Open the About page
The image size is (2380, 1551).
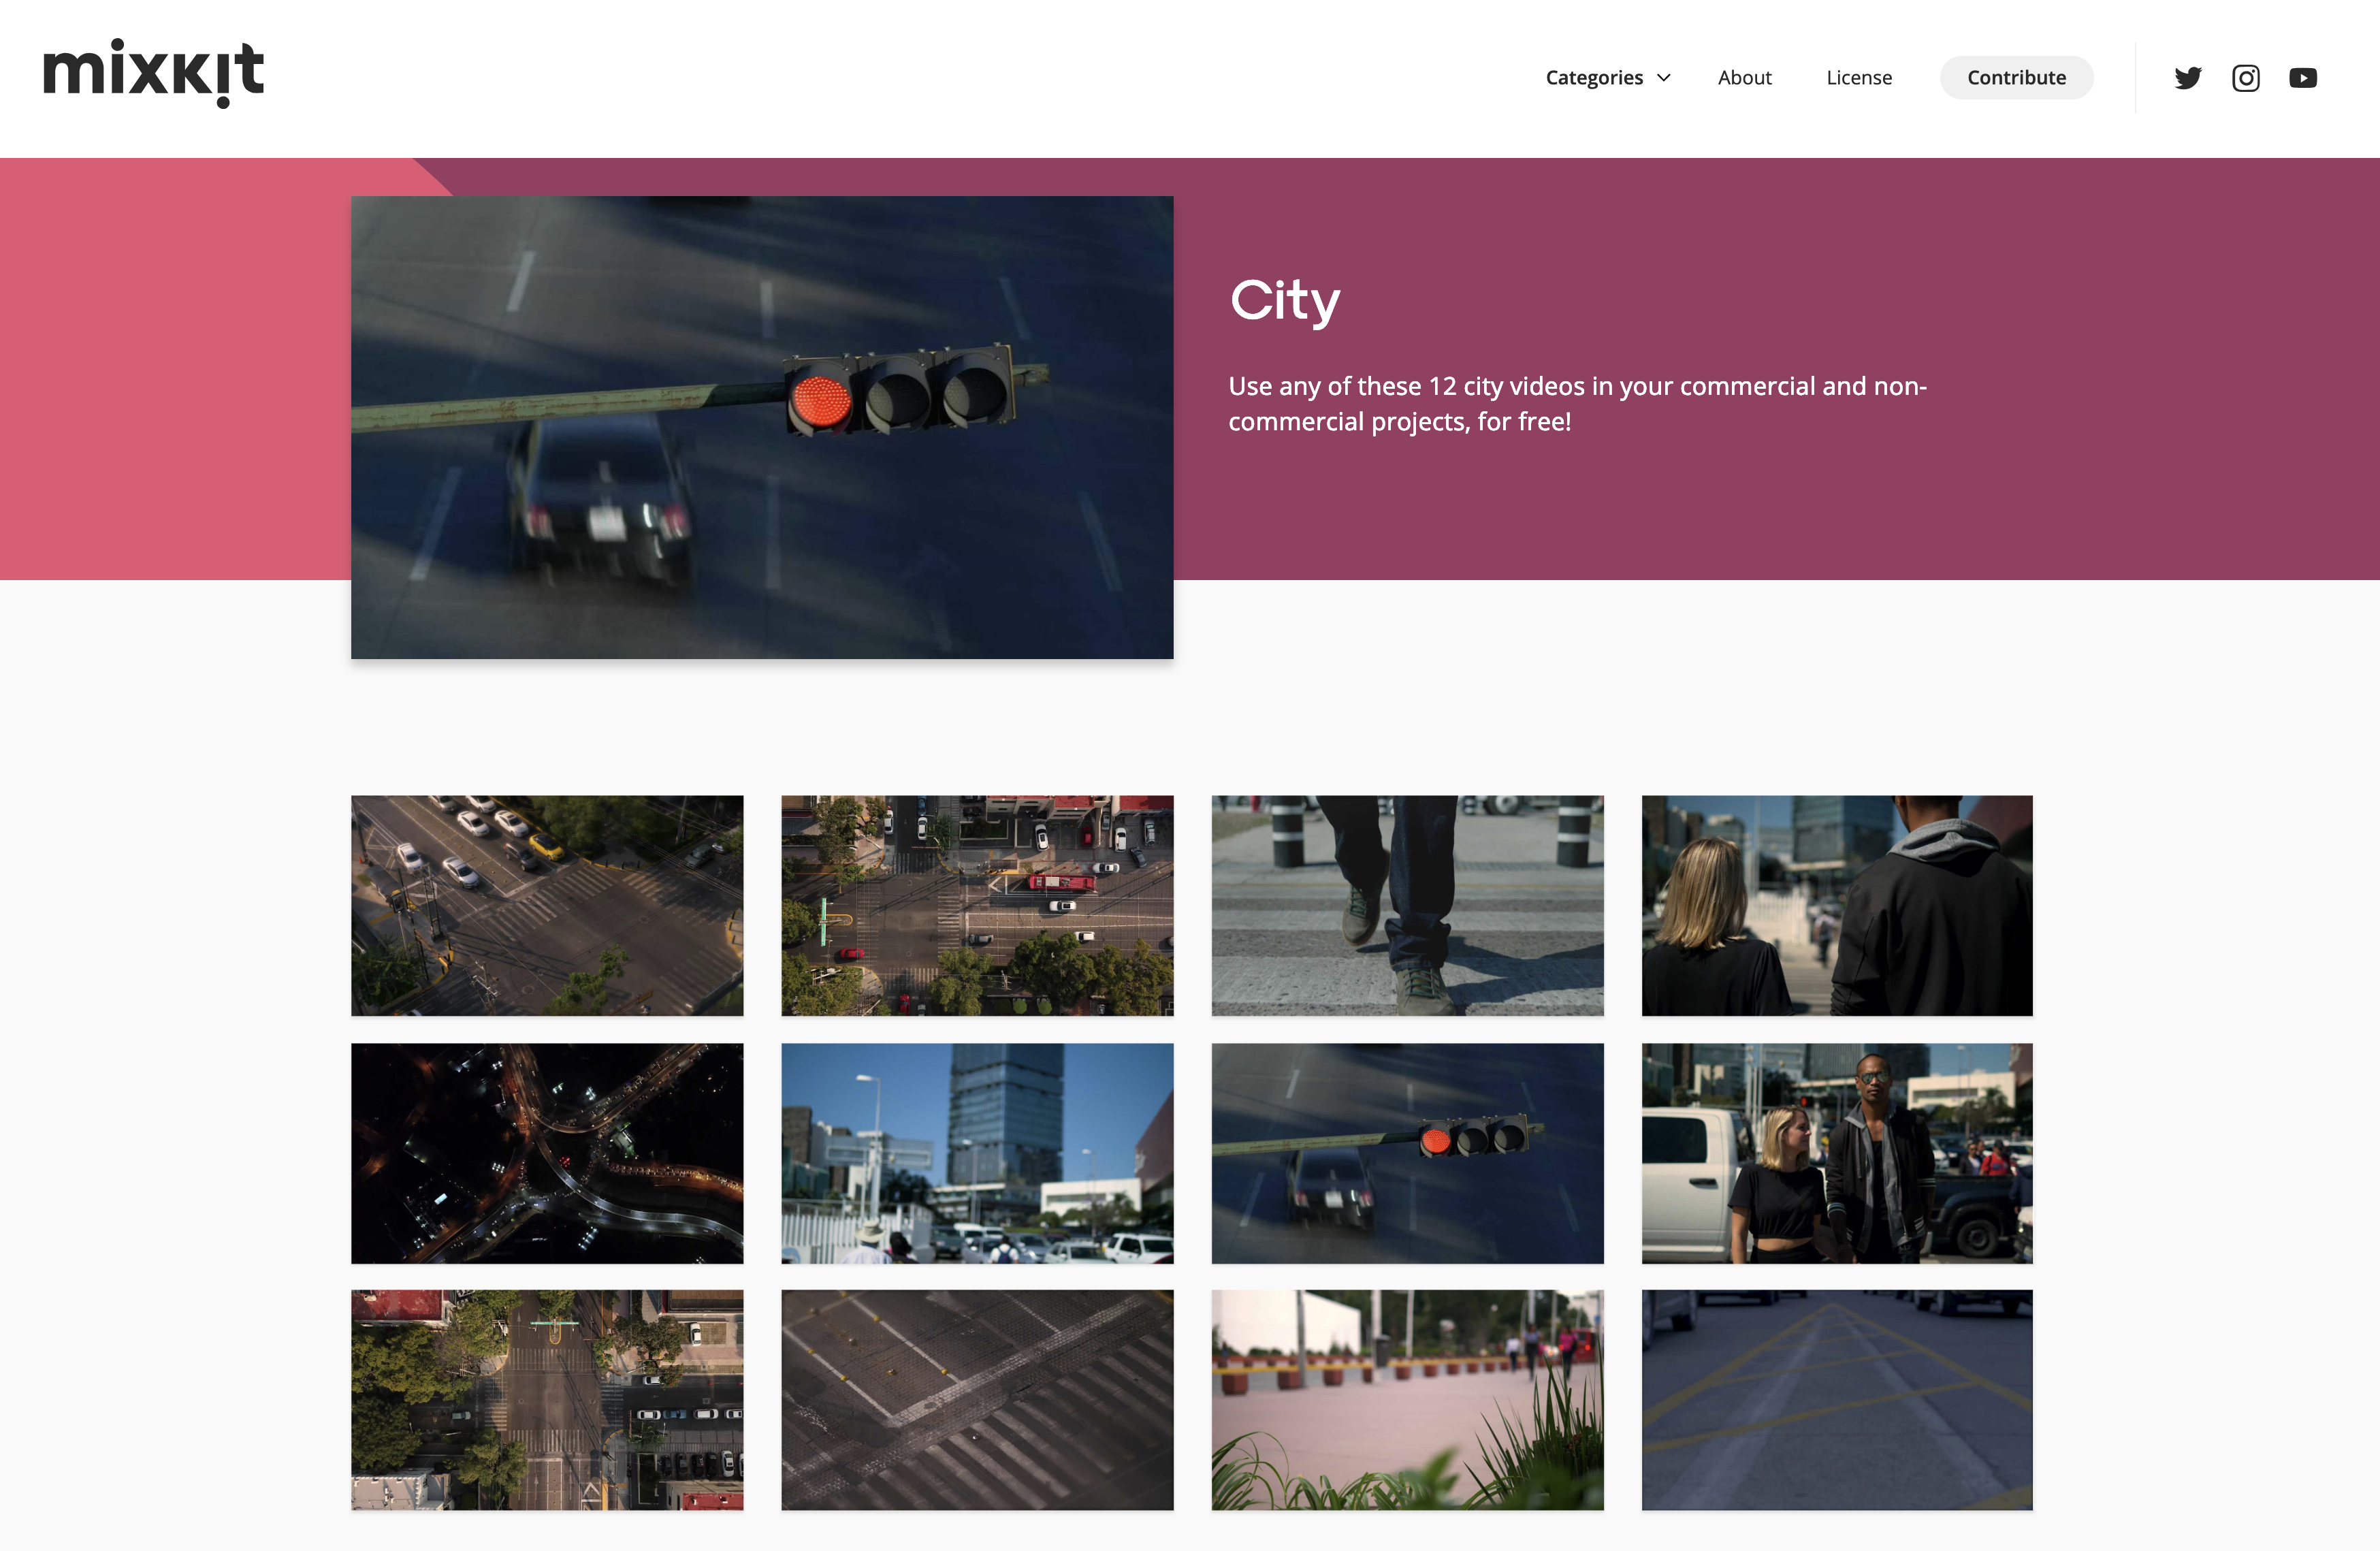(x=1744, y=78)
